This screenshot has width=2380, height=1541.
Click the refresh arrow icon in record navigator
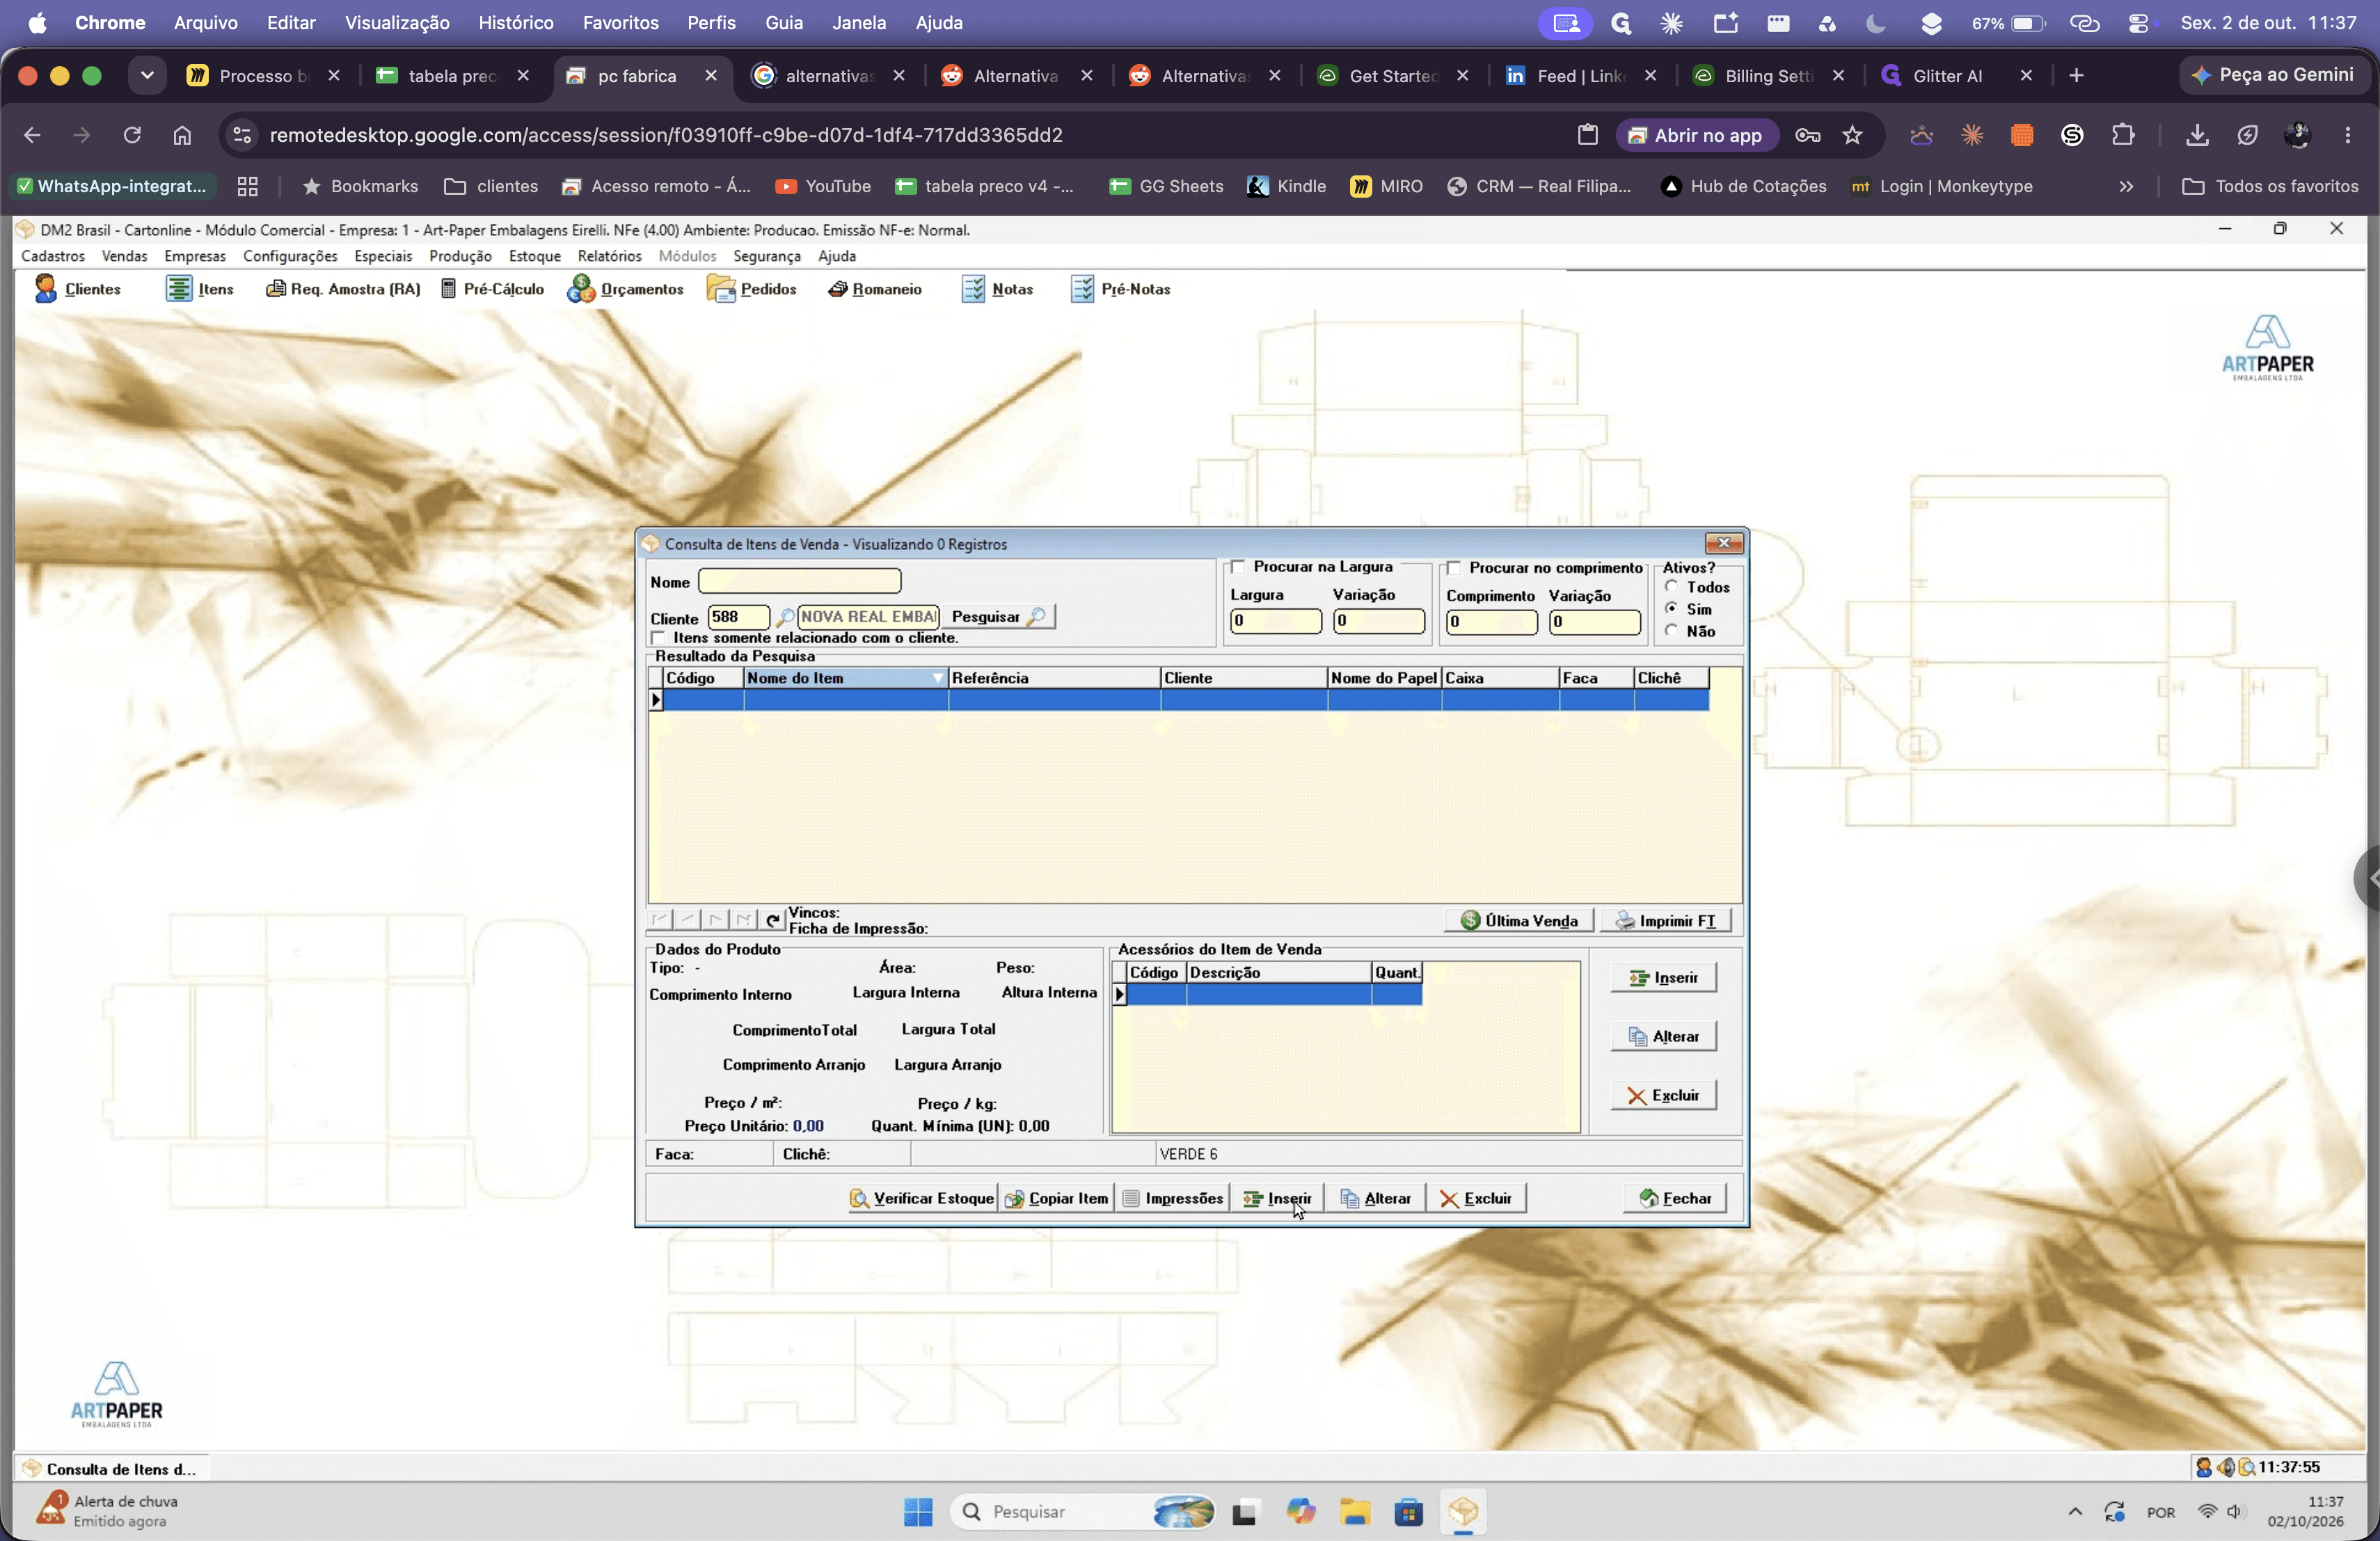point(772,920)
